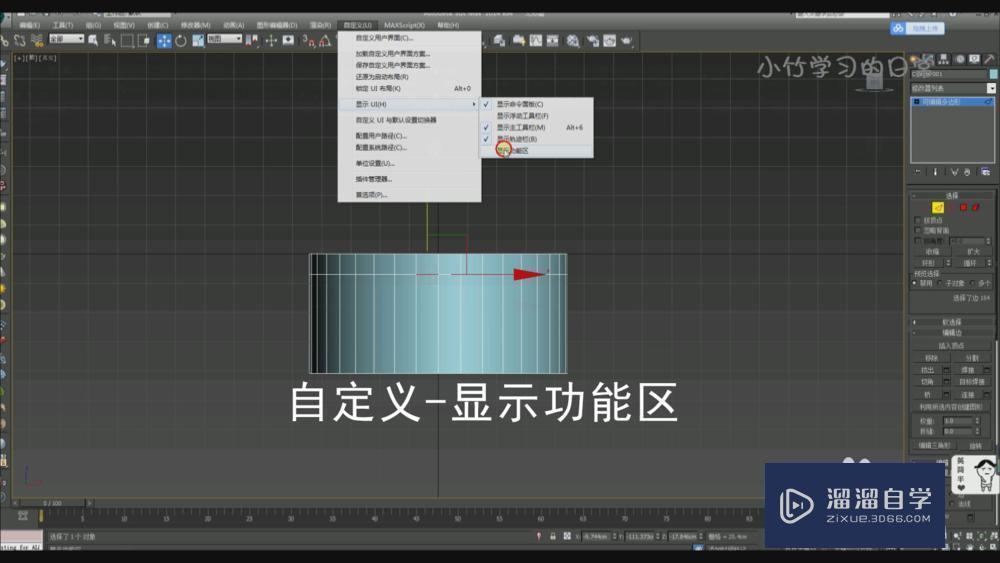The height and width of the screenshot is (563, 1000).
Task: Collapse the 编辑边 rollout
Action: point(952,333)
